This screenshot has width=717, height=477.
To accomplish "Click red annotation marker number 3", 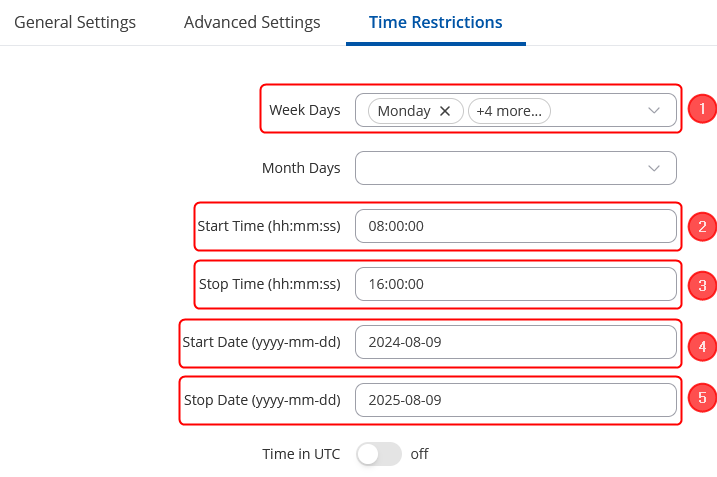I will [x=702, y=285].
